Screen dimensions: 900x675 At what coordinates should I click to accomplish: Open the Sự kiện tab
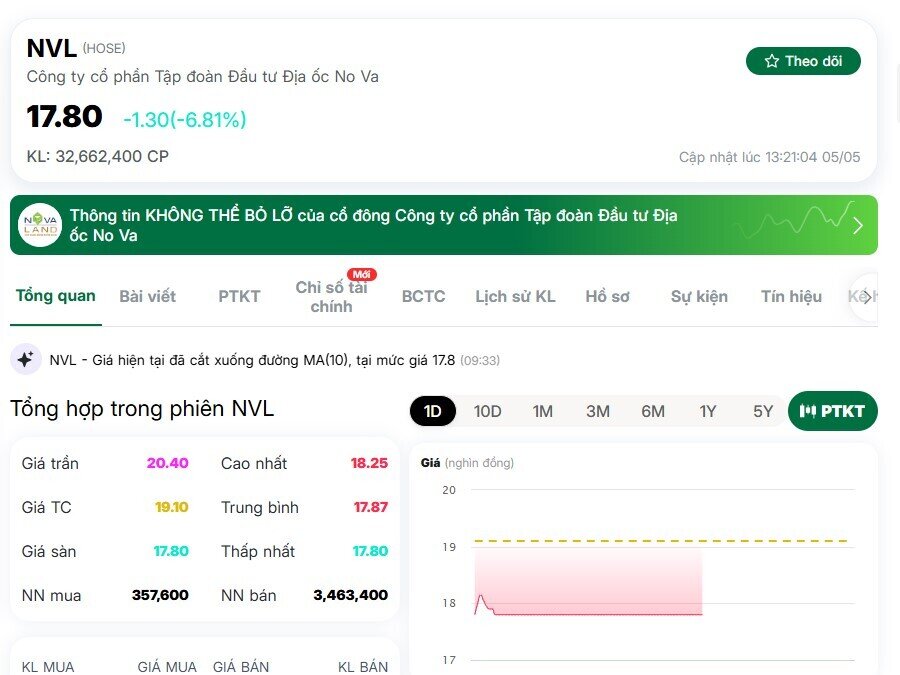pos(699,296)
